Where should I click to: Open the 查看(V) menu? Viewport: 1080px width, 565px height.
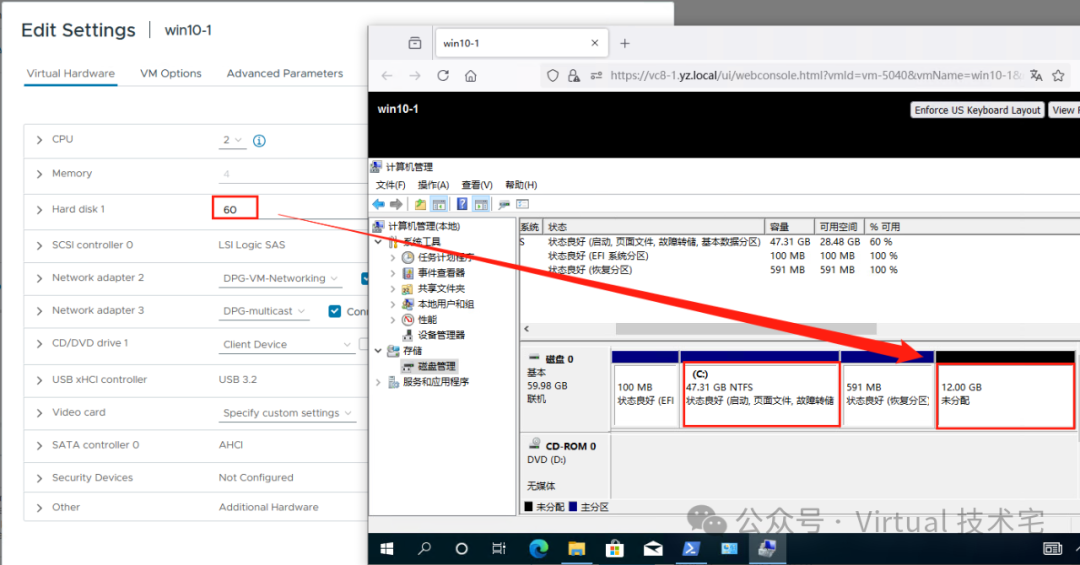coord(477,185)
